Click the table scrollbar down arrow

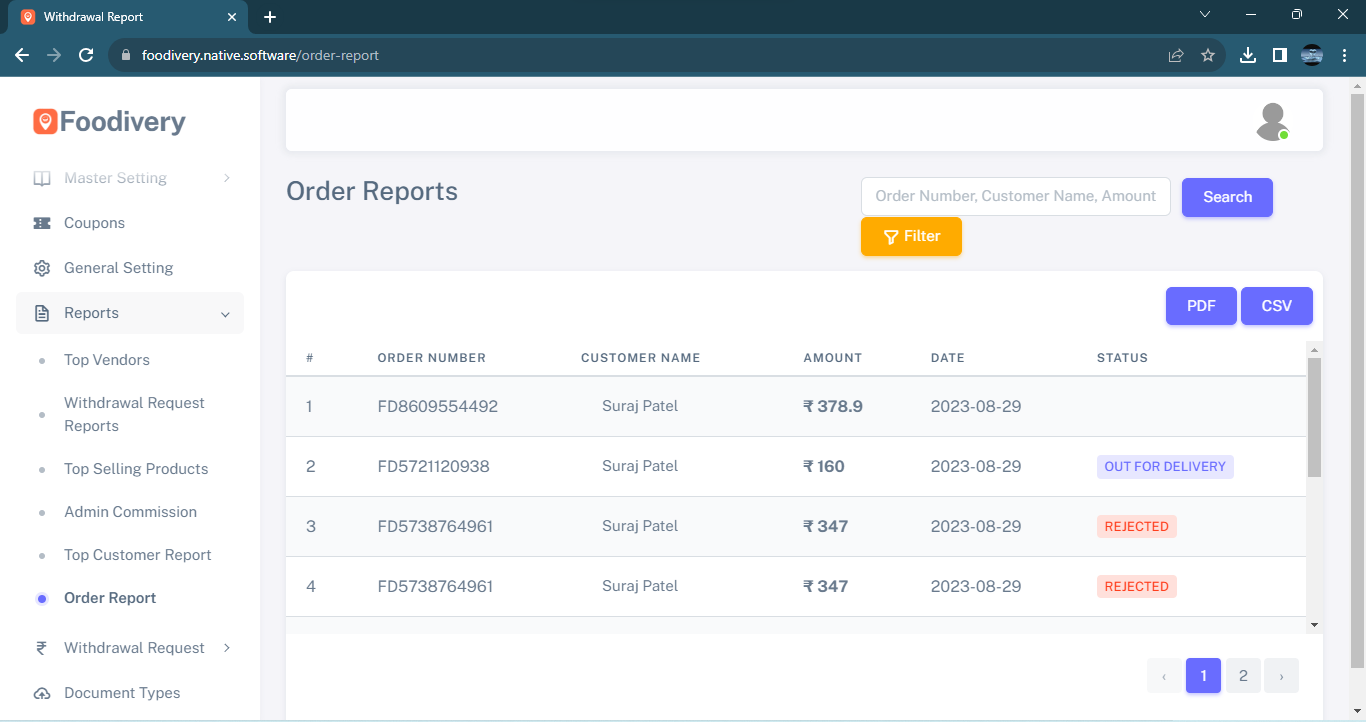pyautogui.click(x=1314, y=625)
